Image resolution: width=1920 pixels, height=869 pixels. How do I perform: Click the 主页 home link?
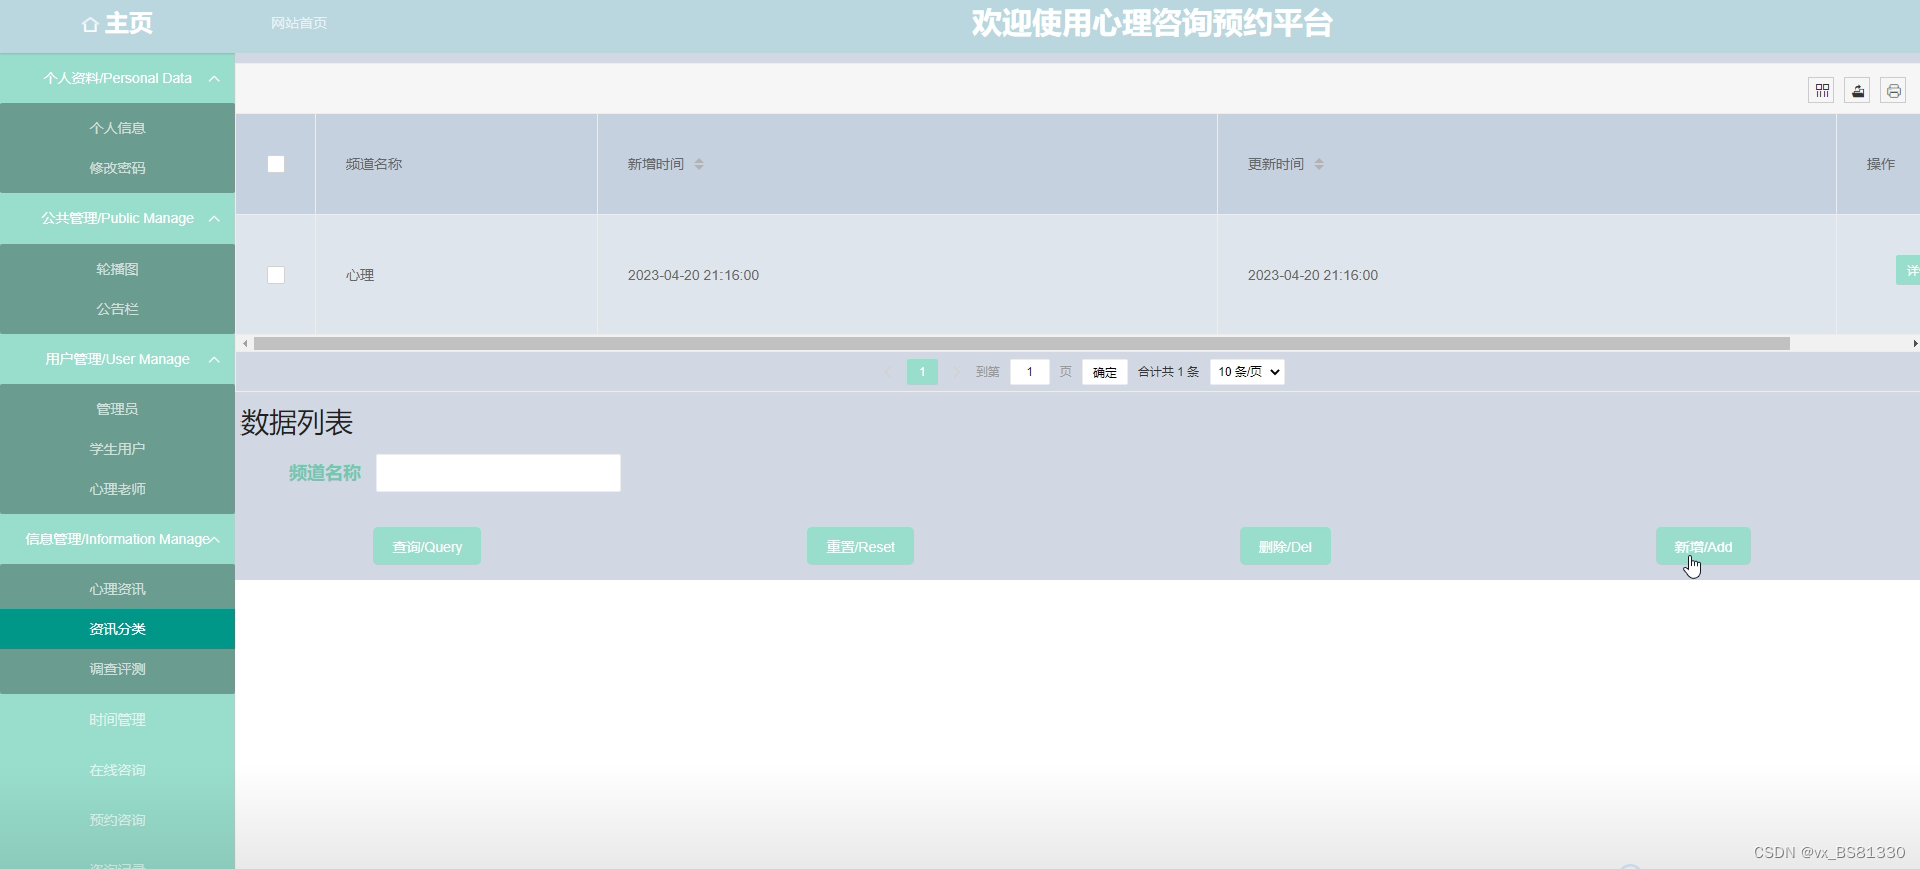129,24
